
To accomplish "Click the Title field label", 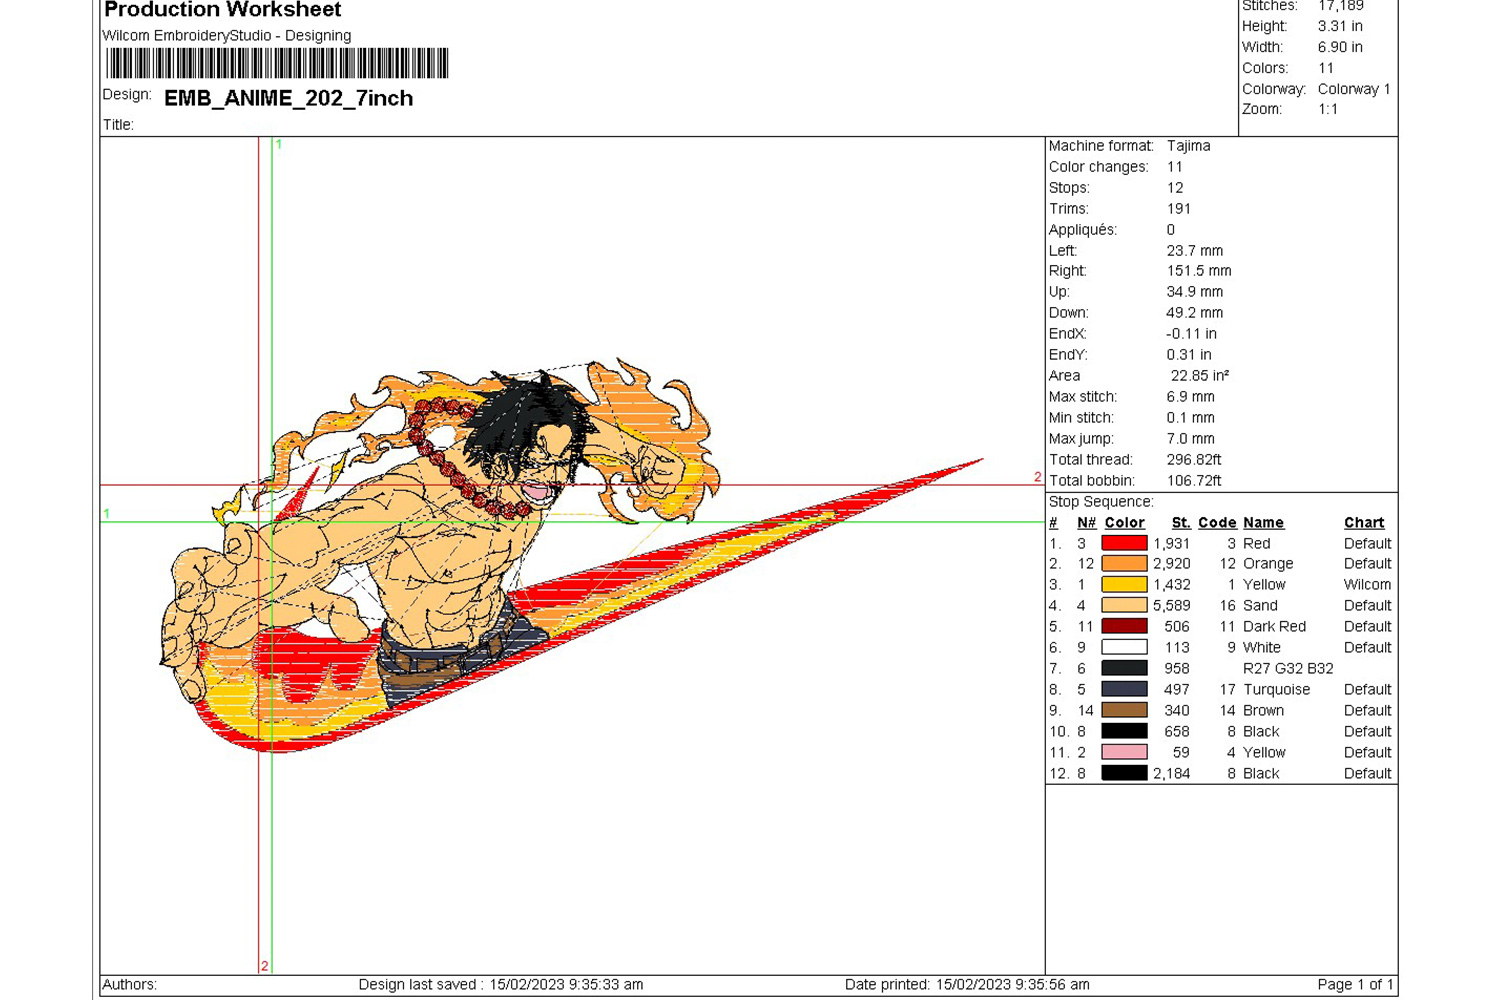I will [118, 125].
